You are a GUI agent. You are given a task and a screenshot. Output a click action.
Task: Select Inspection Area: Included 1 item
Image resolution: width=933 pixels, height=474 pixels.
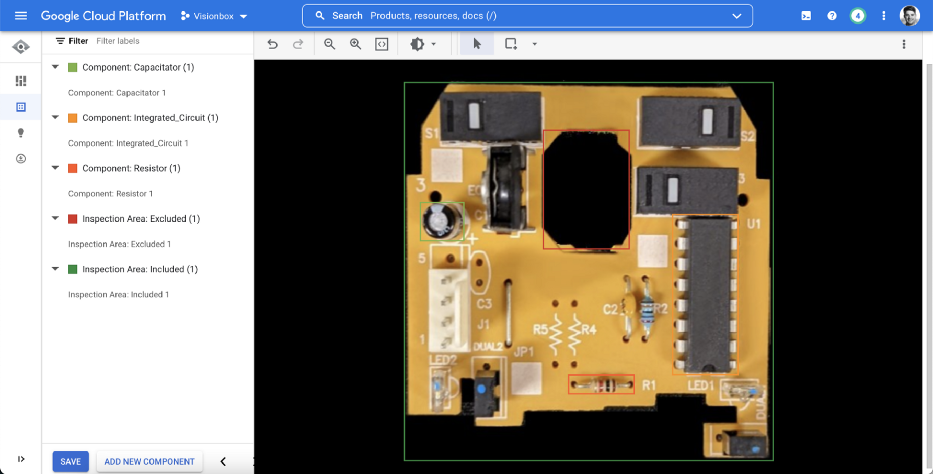[118, 294]
